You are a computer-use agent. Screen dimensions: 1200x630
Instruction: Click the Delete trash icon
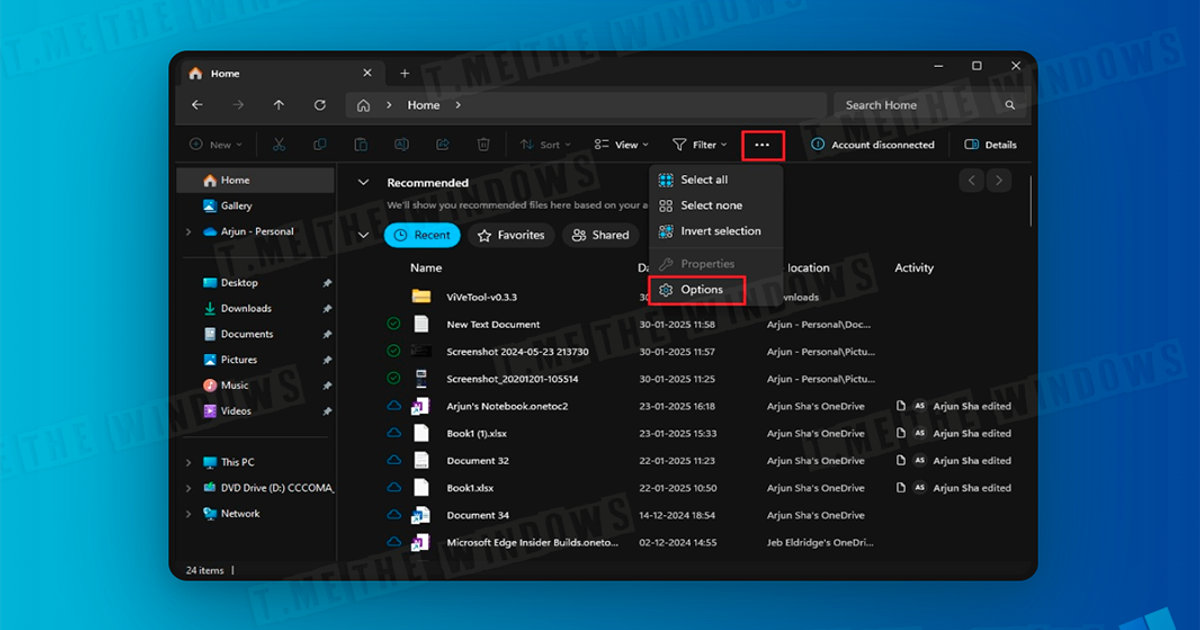pos(483,145)
